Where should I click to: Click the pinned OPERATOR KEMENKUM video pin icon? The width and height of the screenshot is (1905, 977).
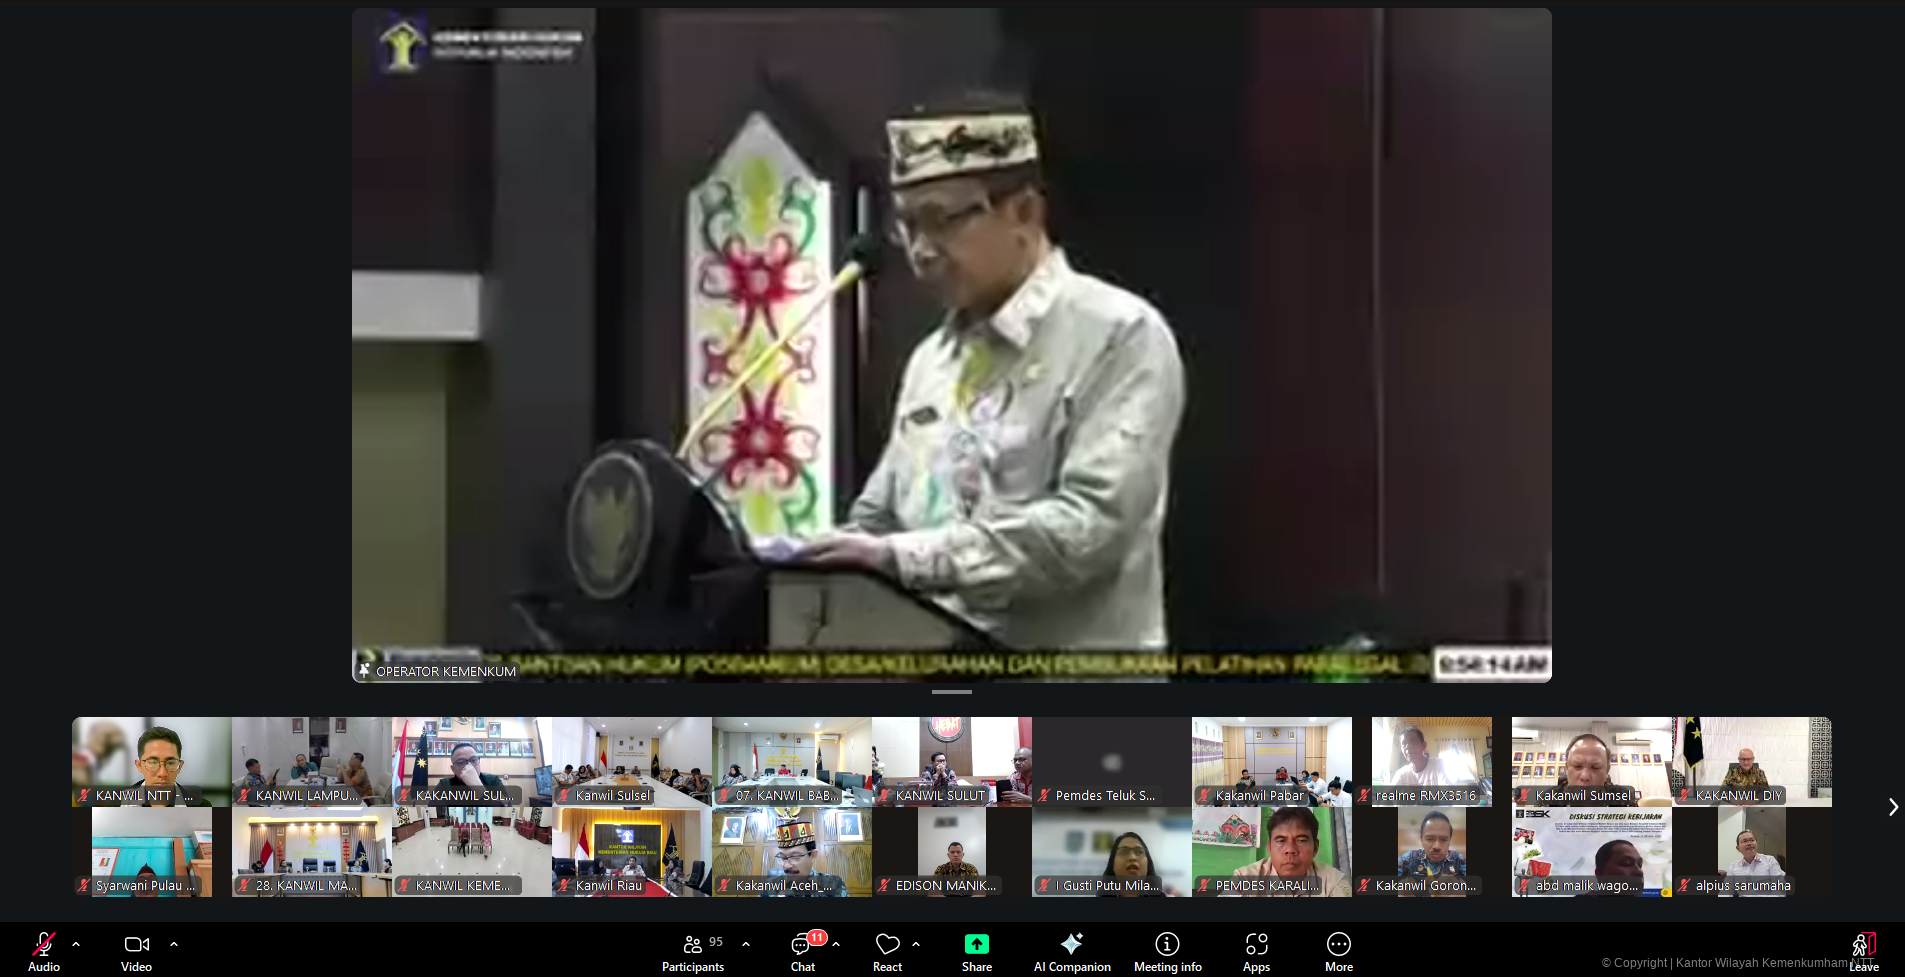(x=365, y=671)
